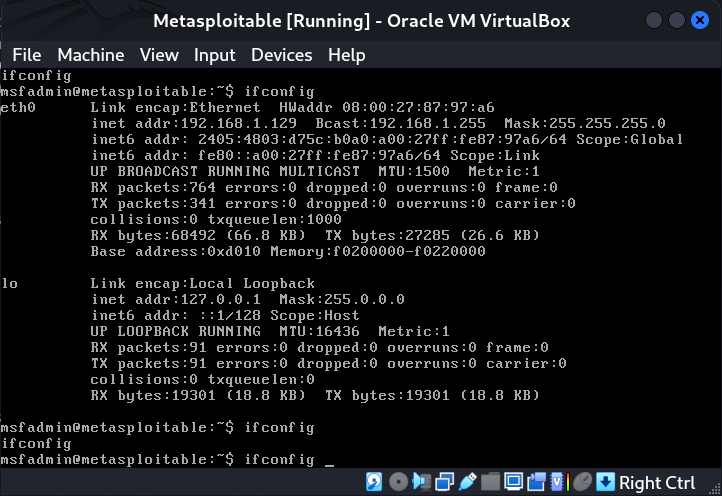Click TX bytes:27285
Viewport: 722px width, 496px height.
[x=387, y=235]
